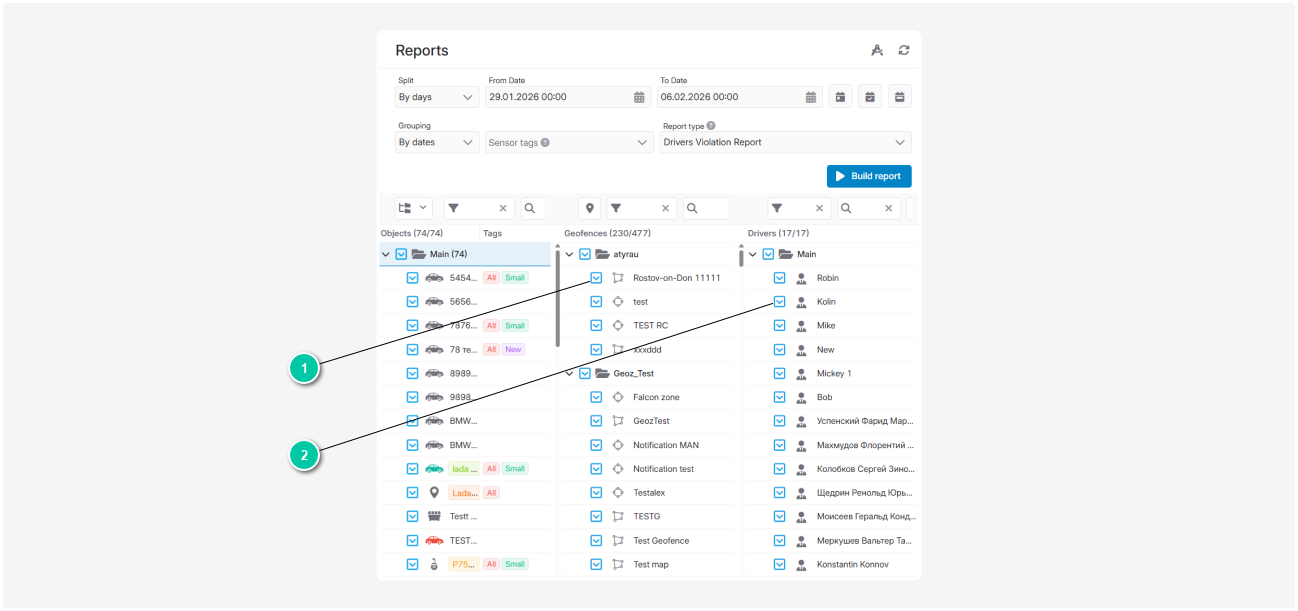Click the refresh icon in Reports header

[x=904, y=50]
